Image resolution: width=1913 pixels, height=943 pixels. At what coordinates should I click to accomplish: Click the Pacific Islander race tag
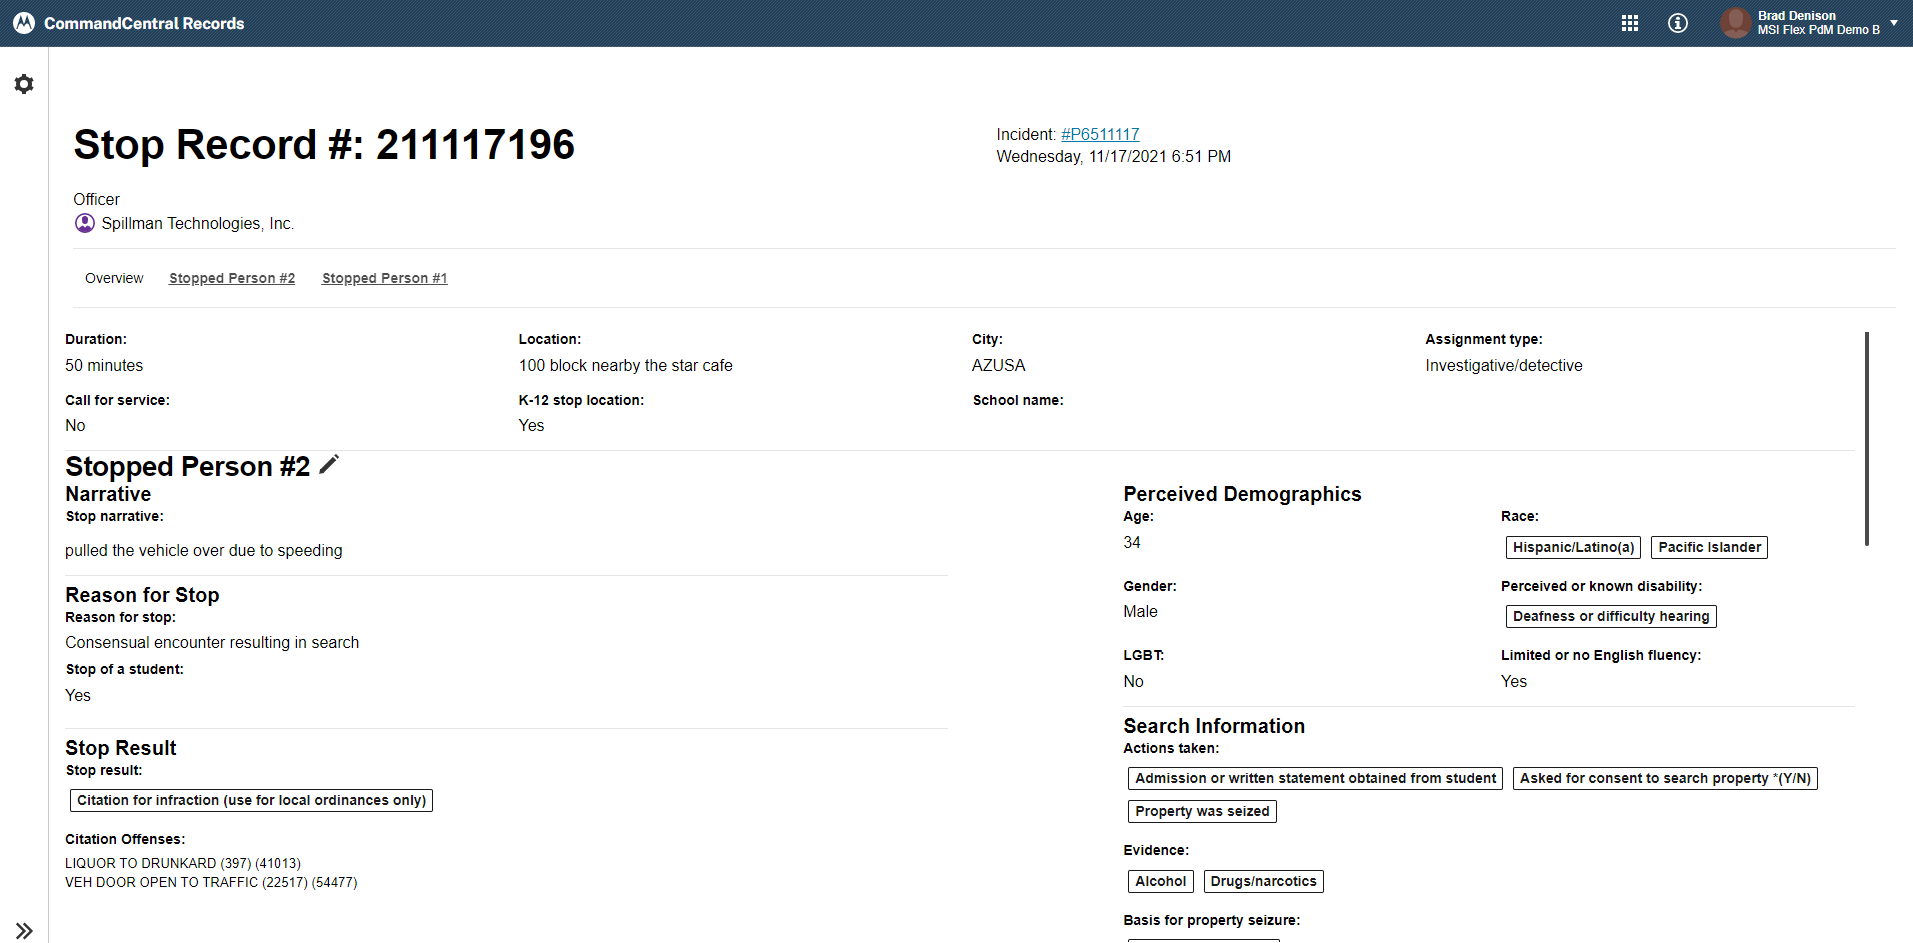point(1709,547)
